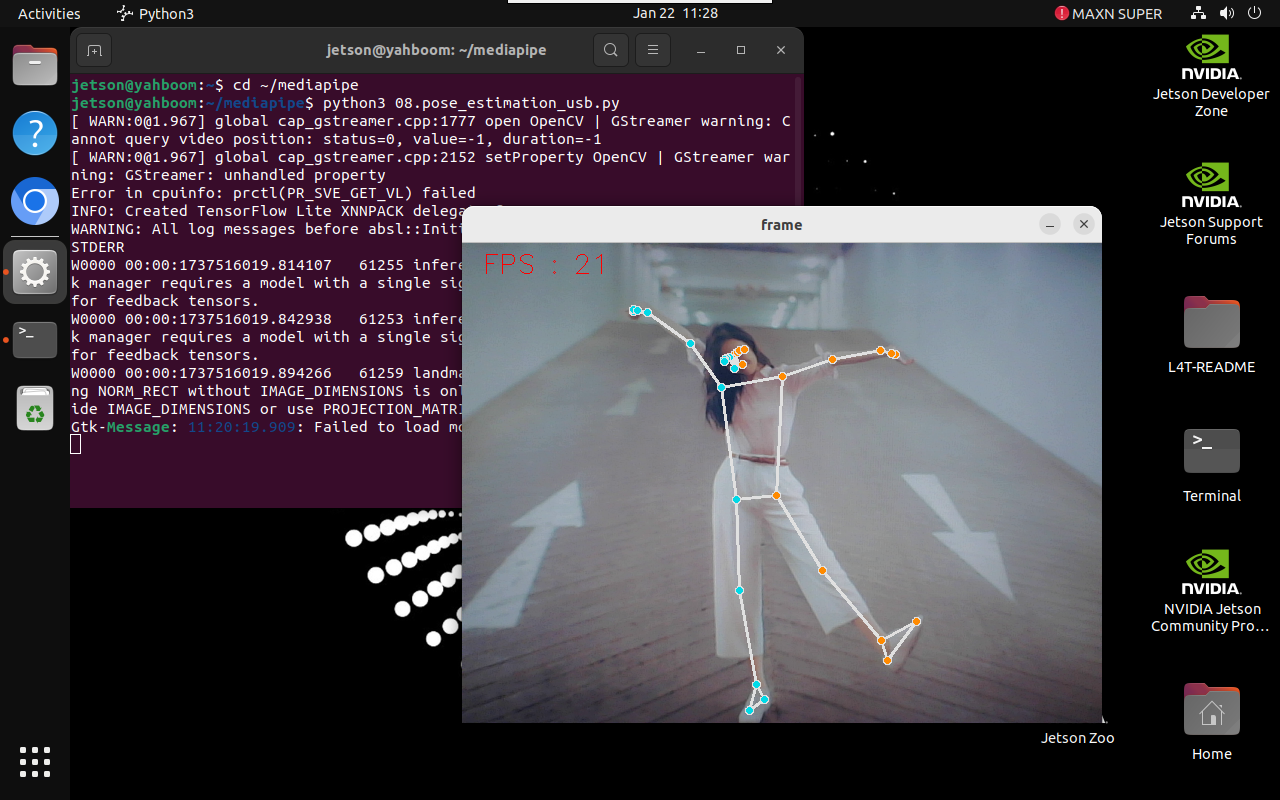
Task: Open NVIDIA Jetson Community Projects shortcut
Action: pos(1211,591)
